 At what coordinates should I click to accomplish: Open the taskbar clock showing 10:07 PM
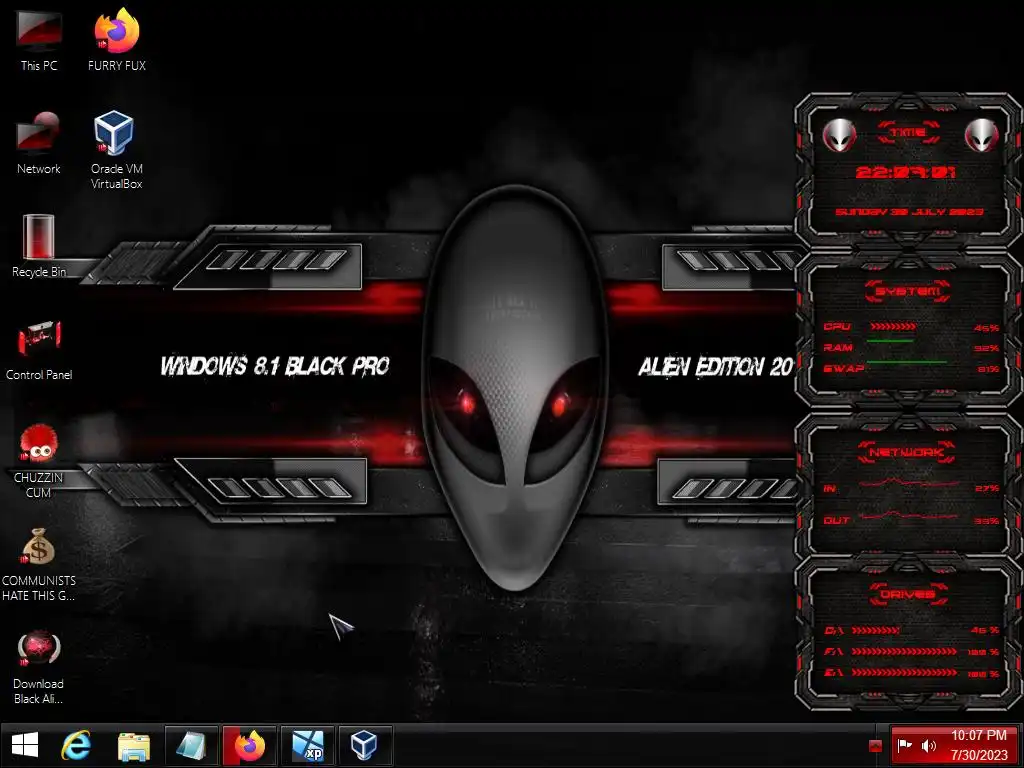click(979, 745)
